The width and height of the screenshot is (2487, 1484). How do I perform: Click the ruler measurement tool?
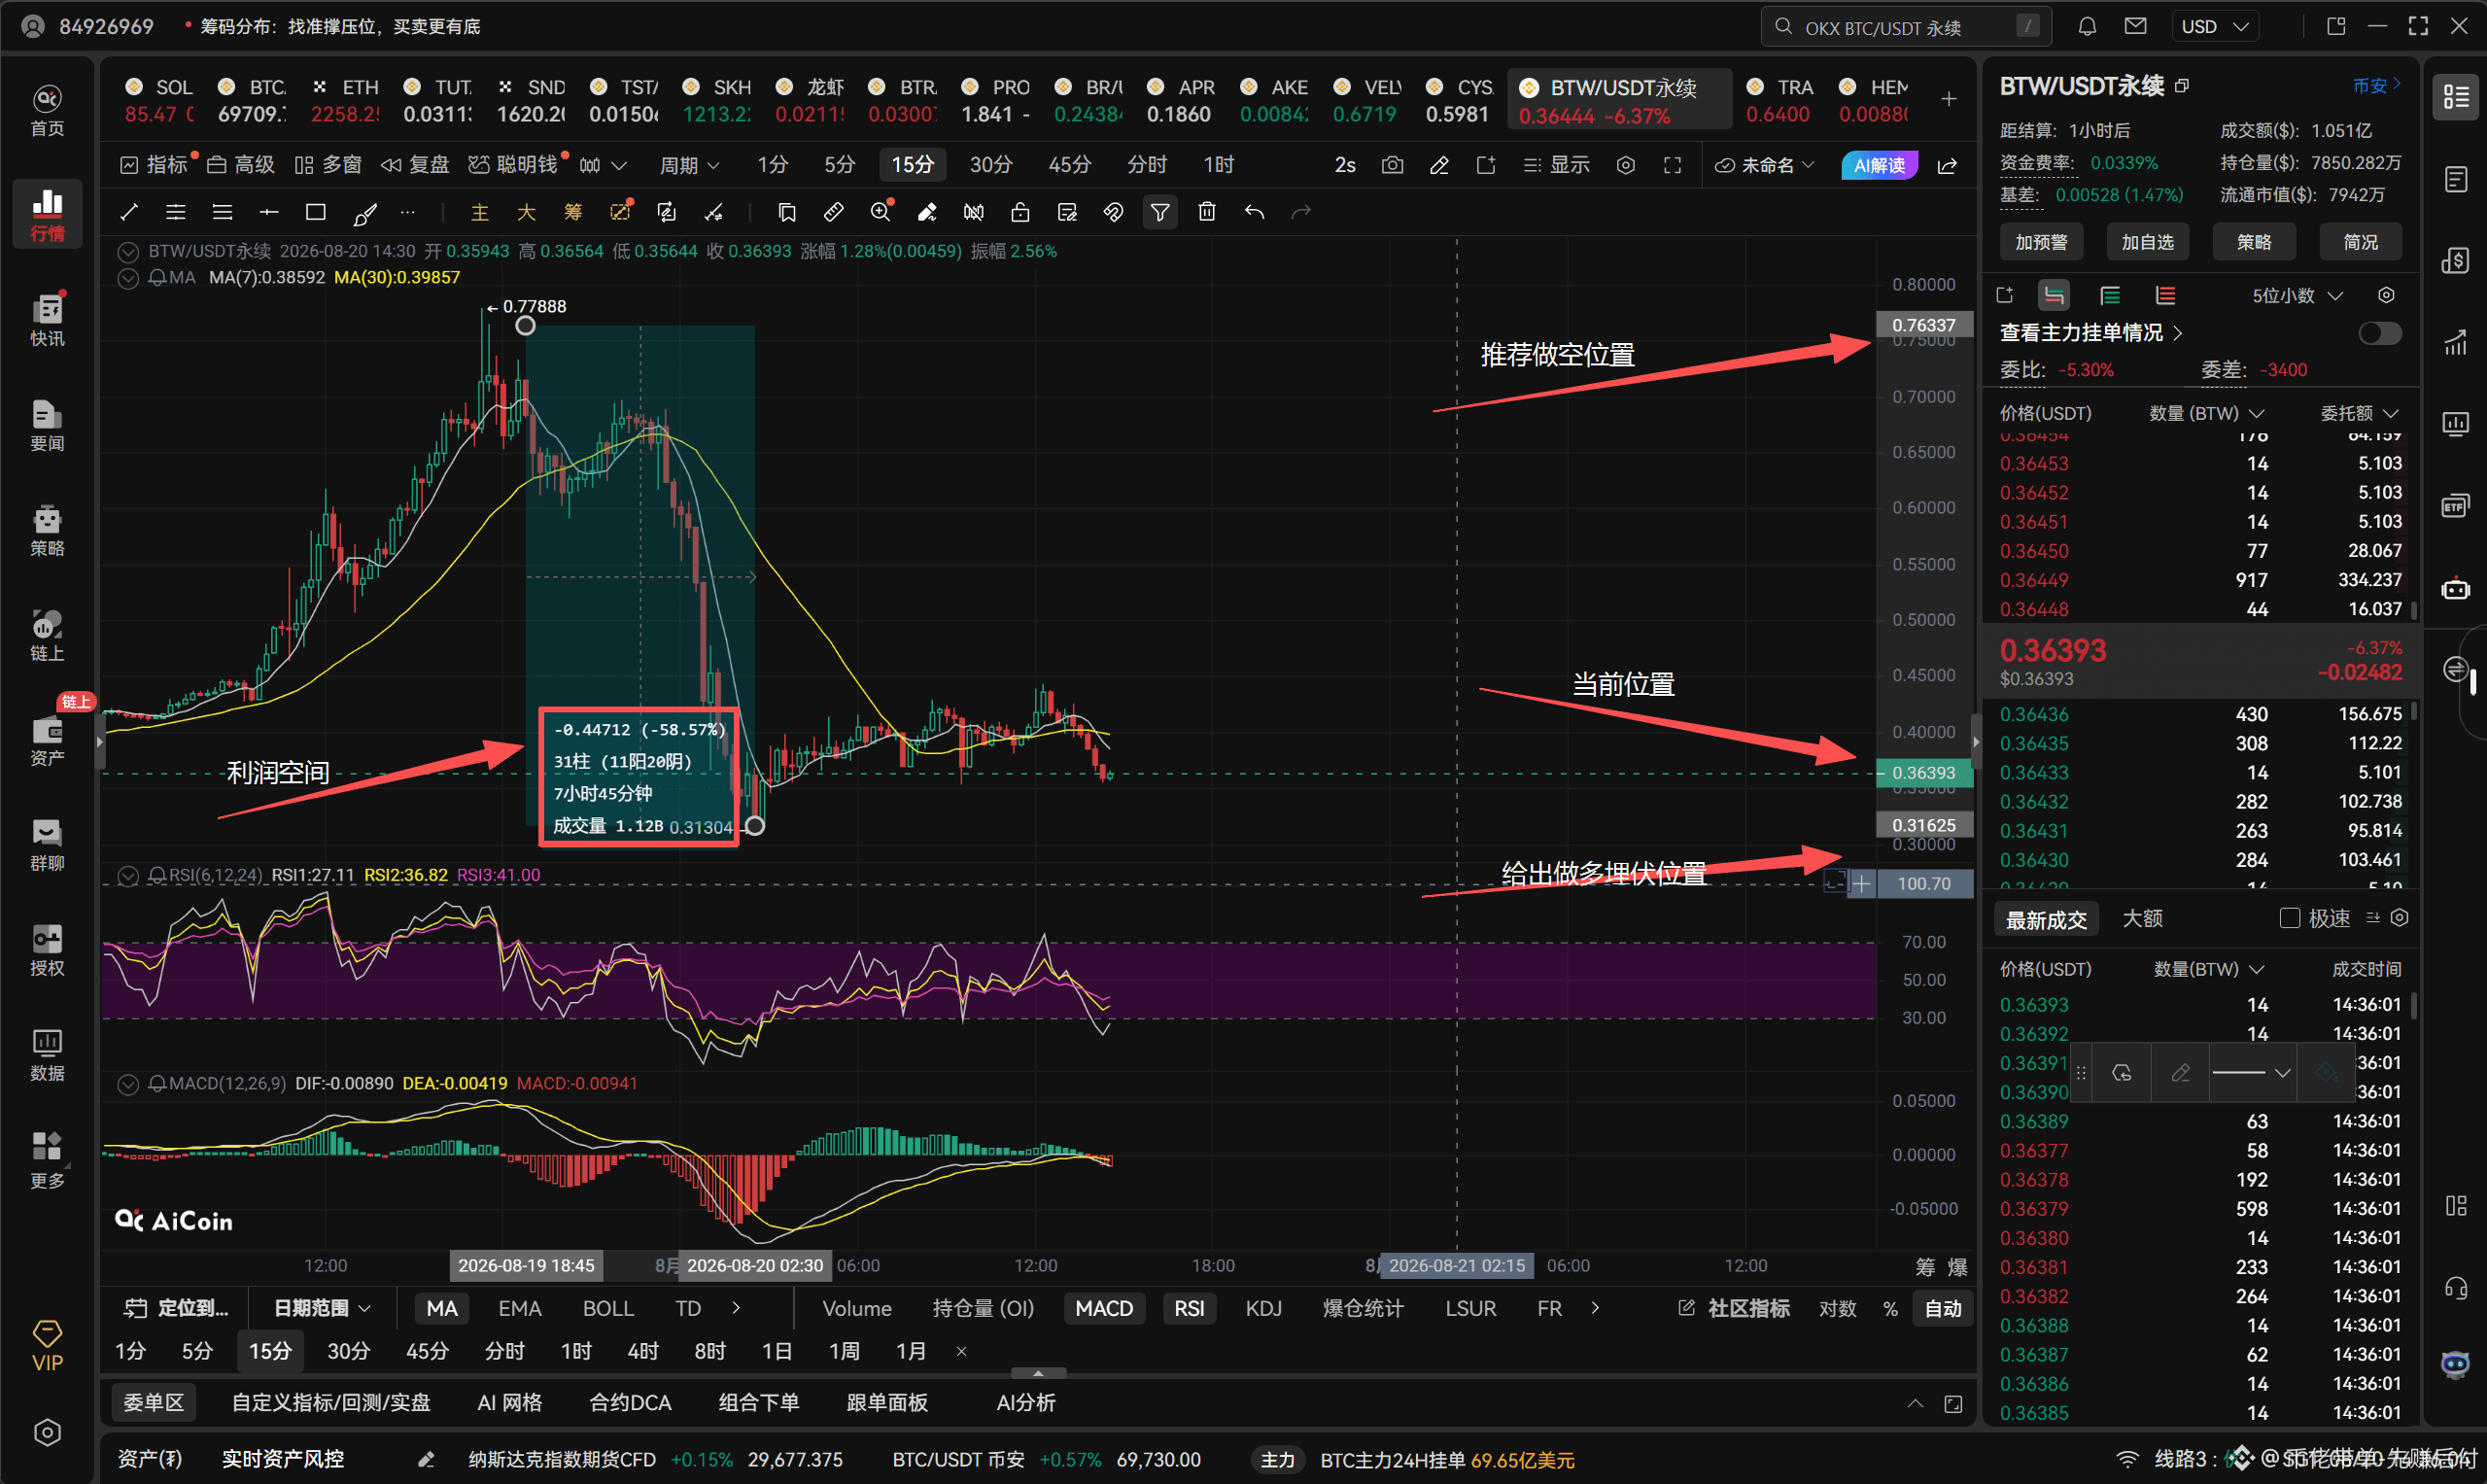832,212
